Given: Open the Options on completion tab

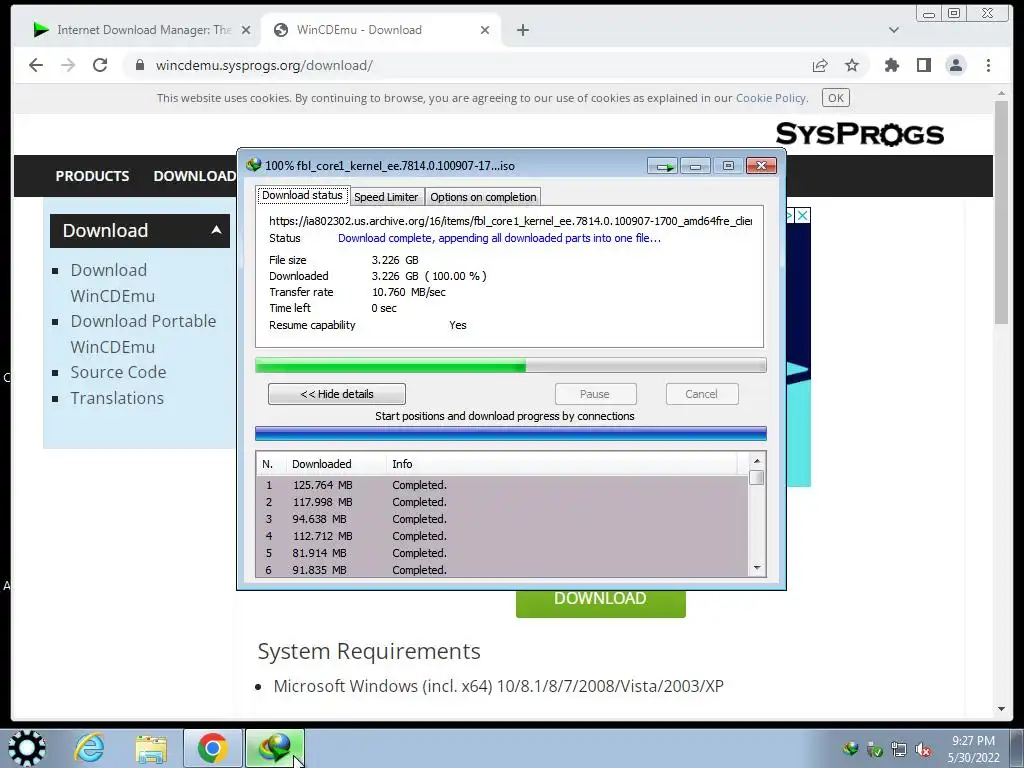Looking at the screenshot, I should (483, 197).
